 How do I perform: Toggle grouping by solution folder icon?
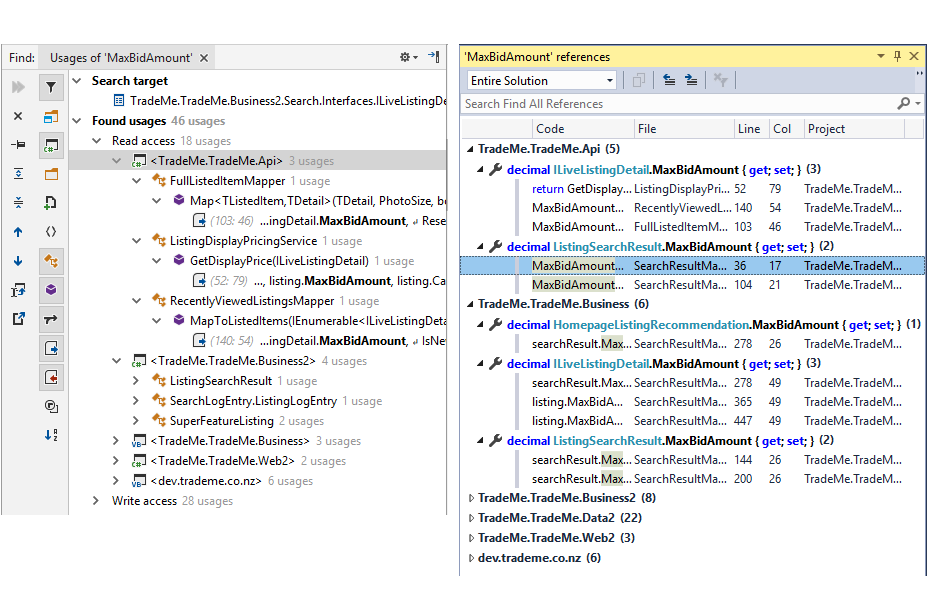click(x=51, y=116)
